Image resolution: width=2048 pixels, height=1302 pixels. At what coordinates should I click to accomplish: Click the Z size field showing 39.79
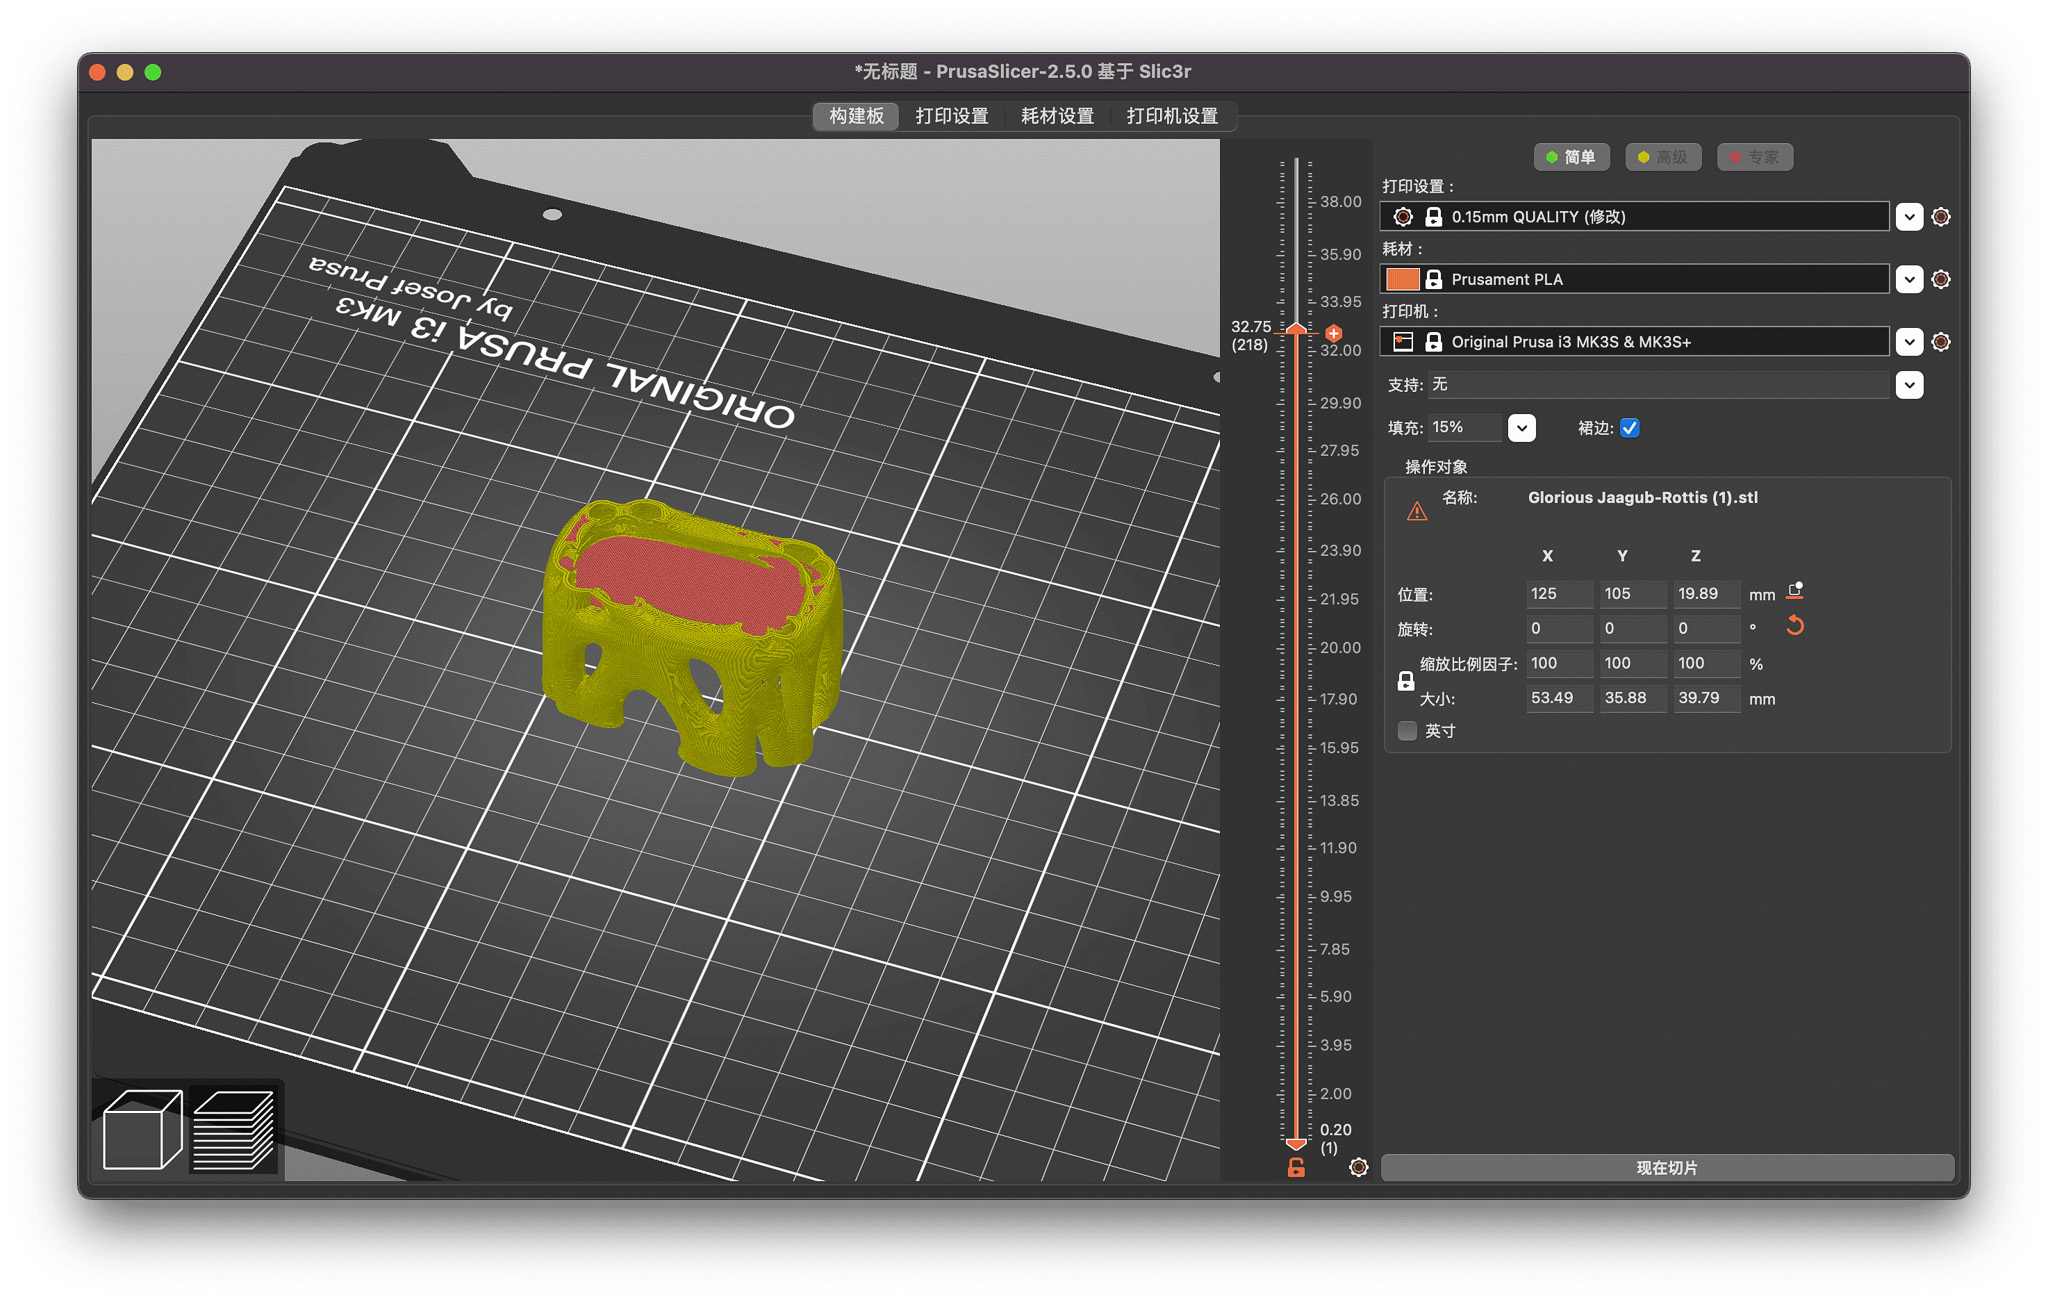(1706, 698)
